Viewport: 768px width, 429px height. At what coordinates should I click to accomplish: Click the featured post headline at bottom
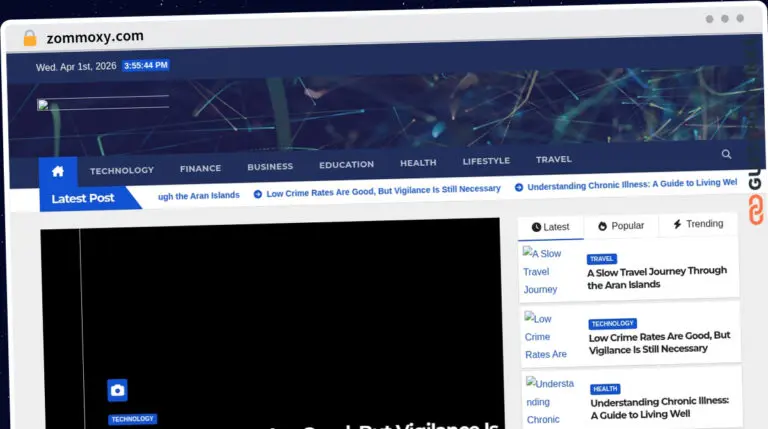(x=382, y=425)
